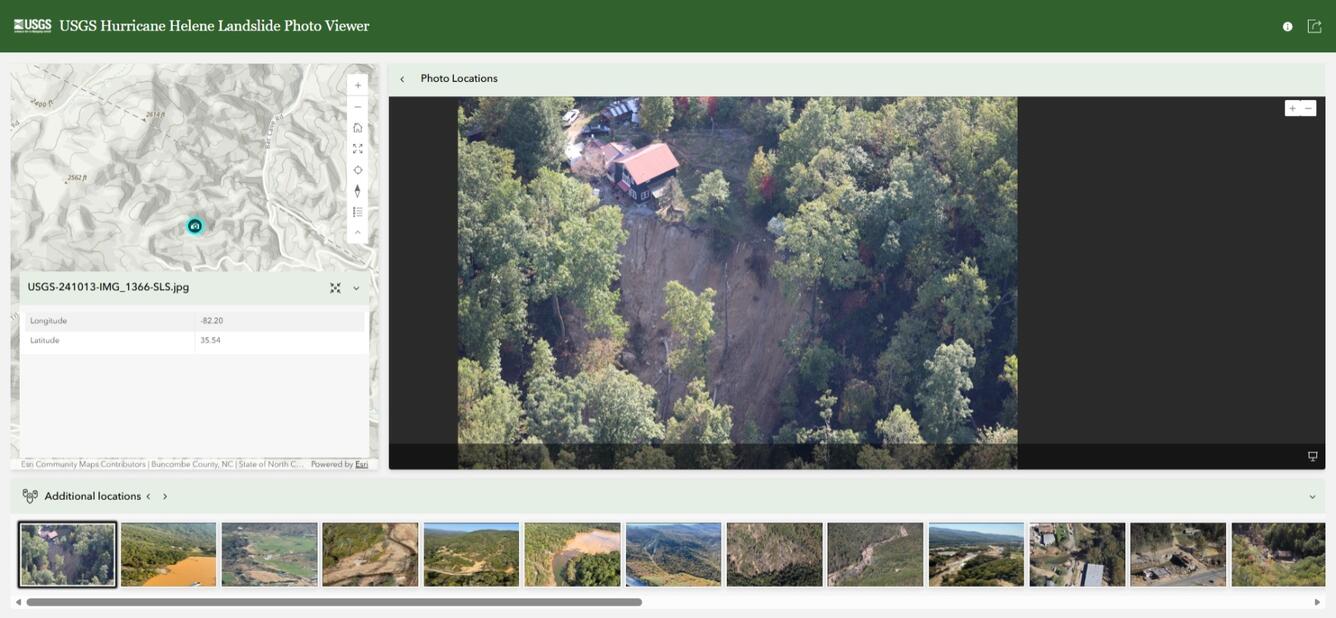Open the tenth thumbnail of road under sky
The width and height of the screenshot is (1336, 618).
pos(977,554)
